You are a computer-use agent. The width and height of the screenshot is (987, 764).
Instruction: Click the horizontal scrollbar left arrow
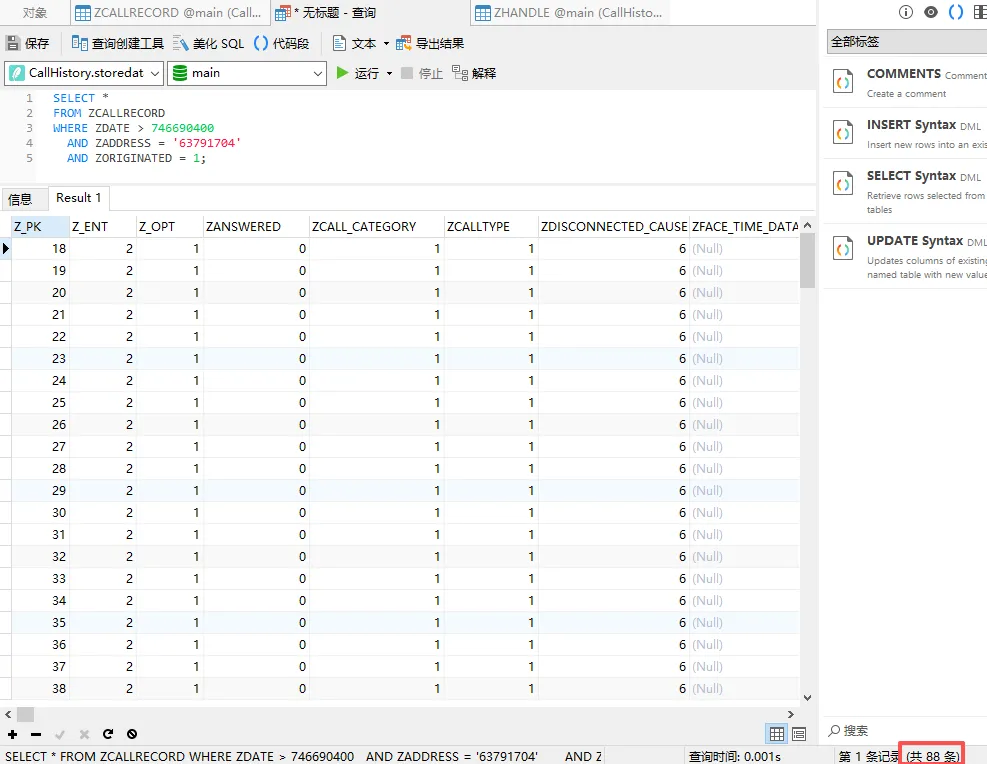8,714
